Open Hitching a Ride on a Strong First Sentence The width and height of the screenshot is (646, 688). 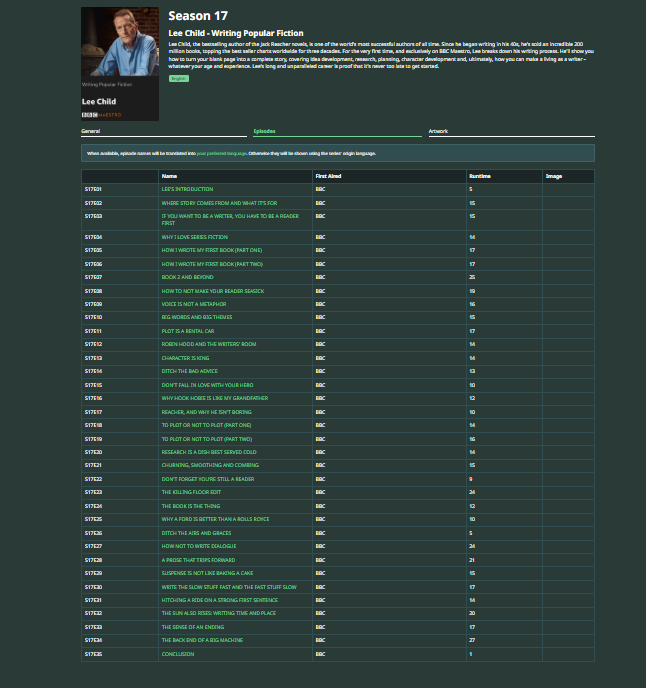click(219, 600)
